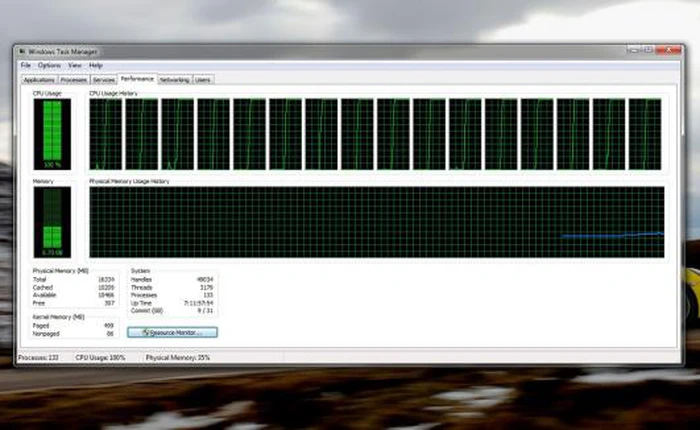Select the Performance tab
This screenshot has width=700, height=430.
(x=137, y=78)
